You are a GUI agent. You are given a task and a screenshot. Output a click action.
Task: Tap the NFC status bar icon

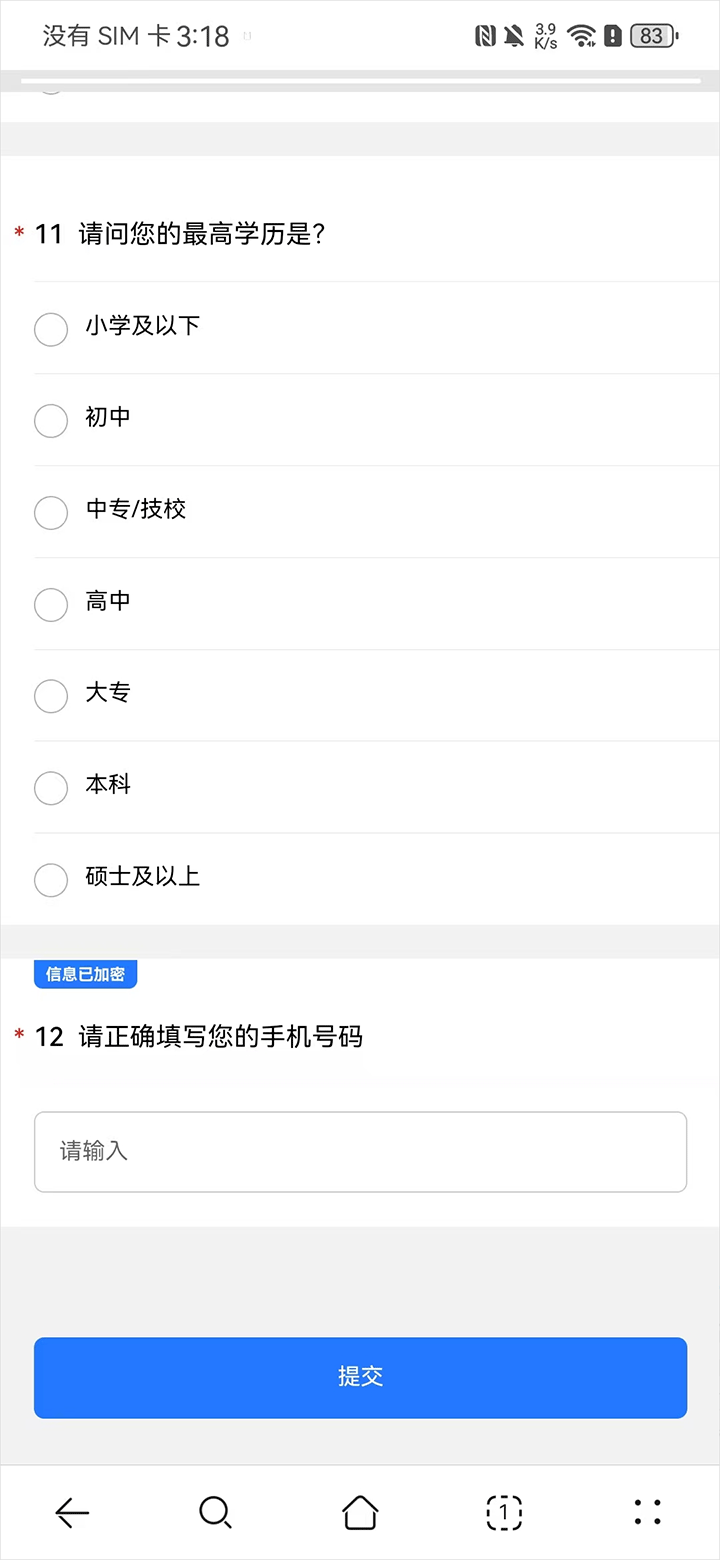pyautogui.click(x=485, y=36)
